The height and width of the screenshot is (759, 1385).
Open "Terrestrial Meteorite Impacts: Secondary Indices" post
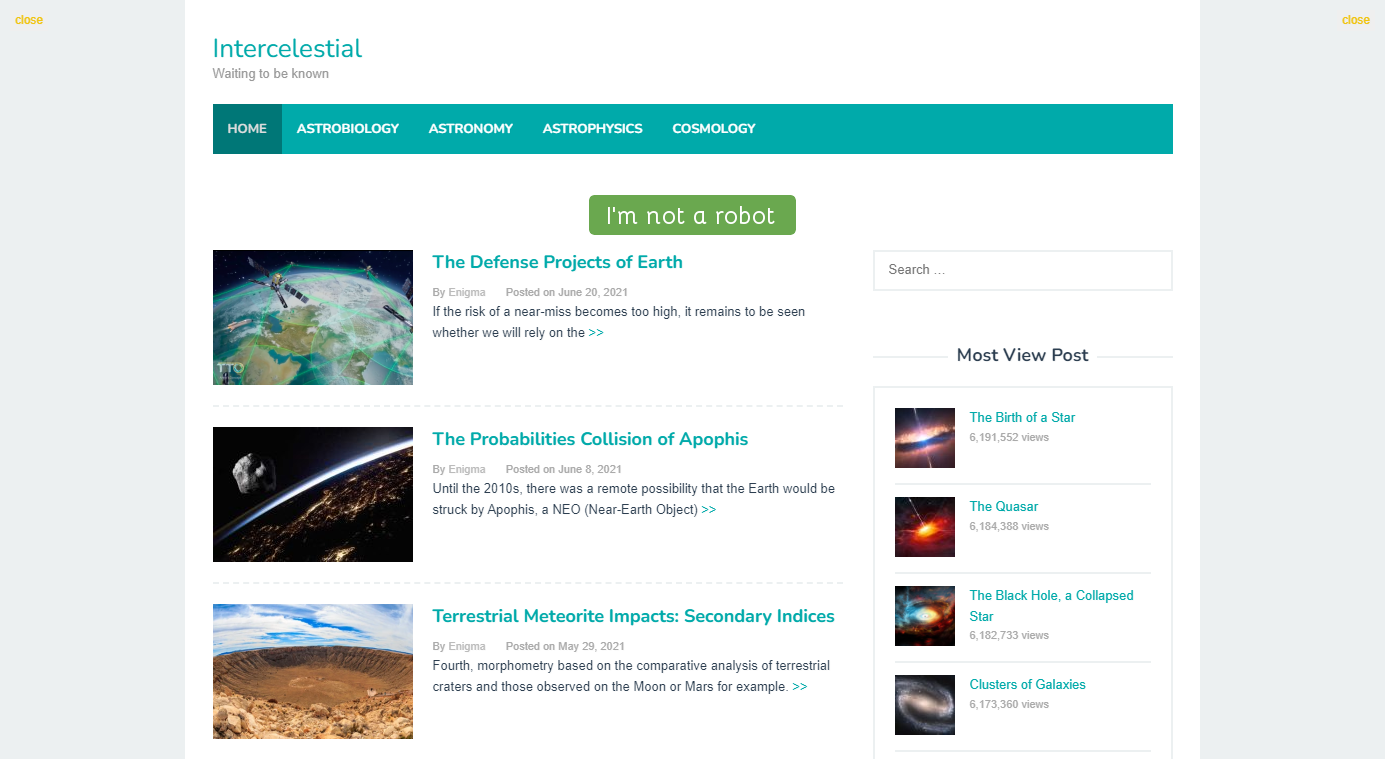click(633, 616)
